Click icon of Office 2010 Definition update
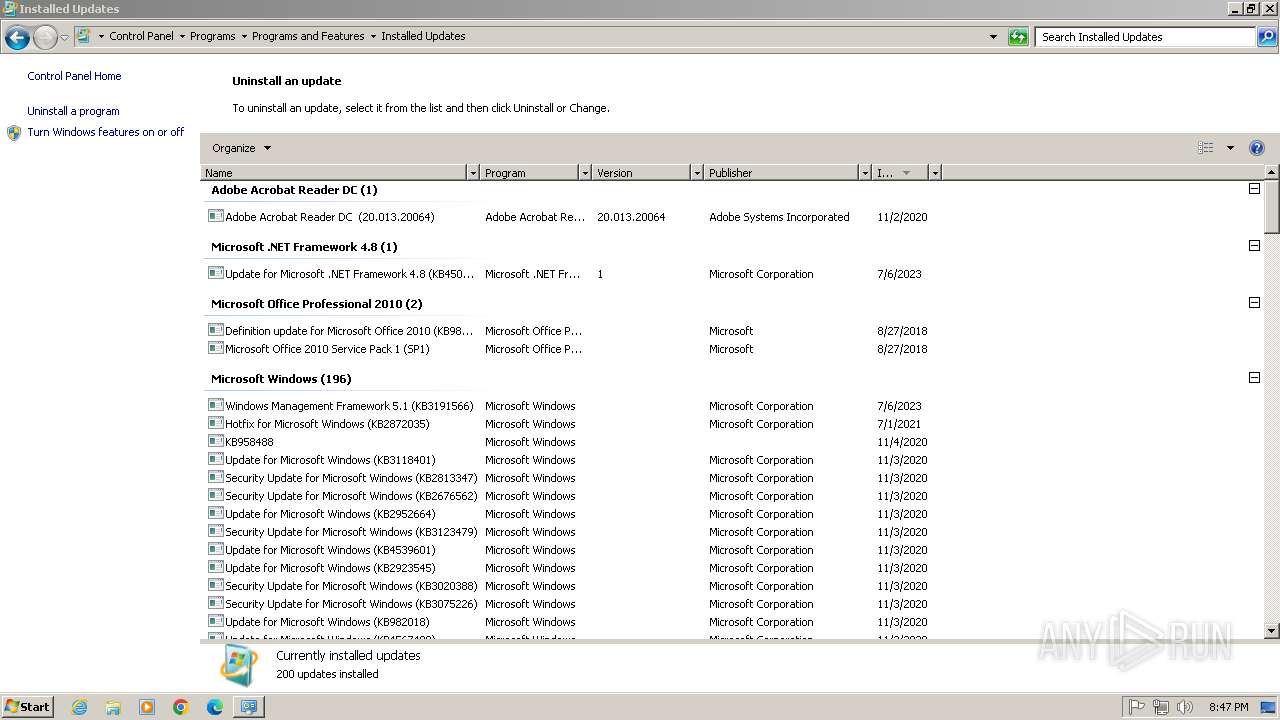Image resolution: width=1280 pixels, height=720 pixels. coord(215,330)
